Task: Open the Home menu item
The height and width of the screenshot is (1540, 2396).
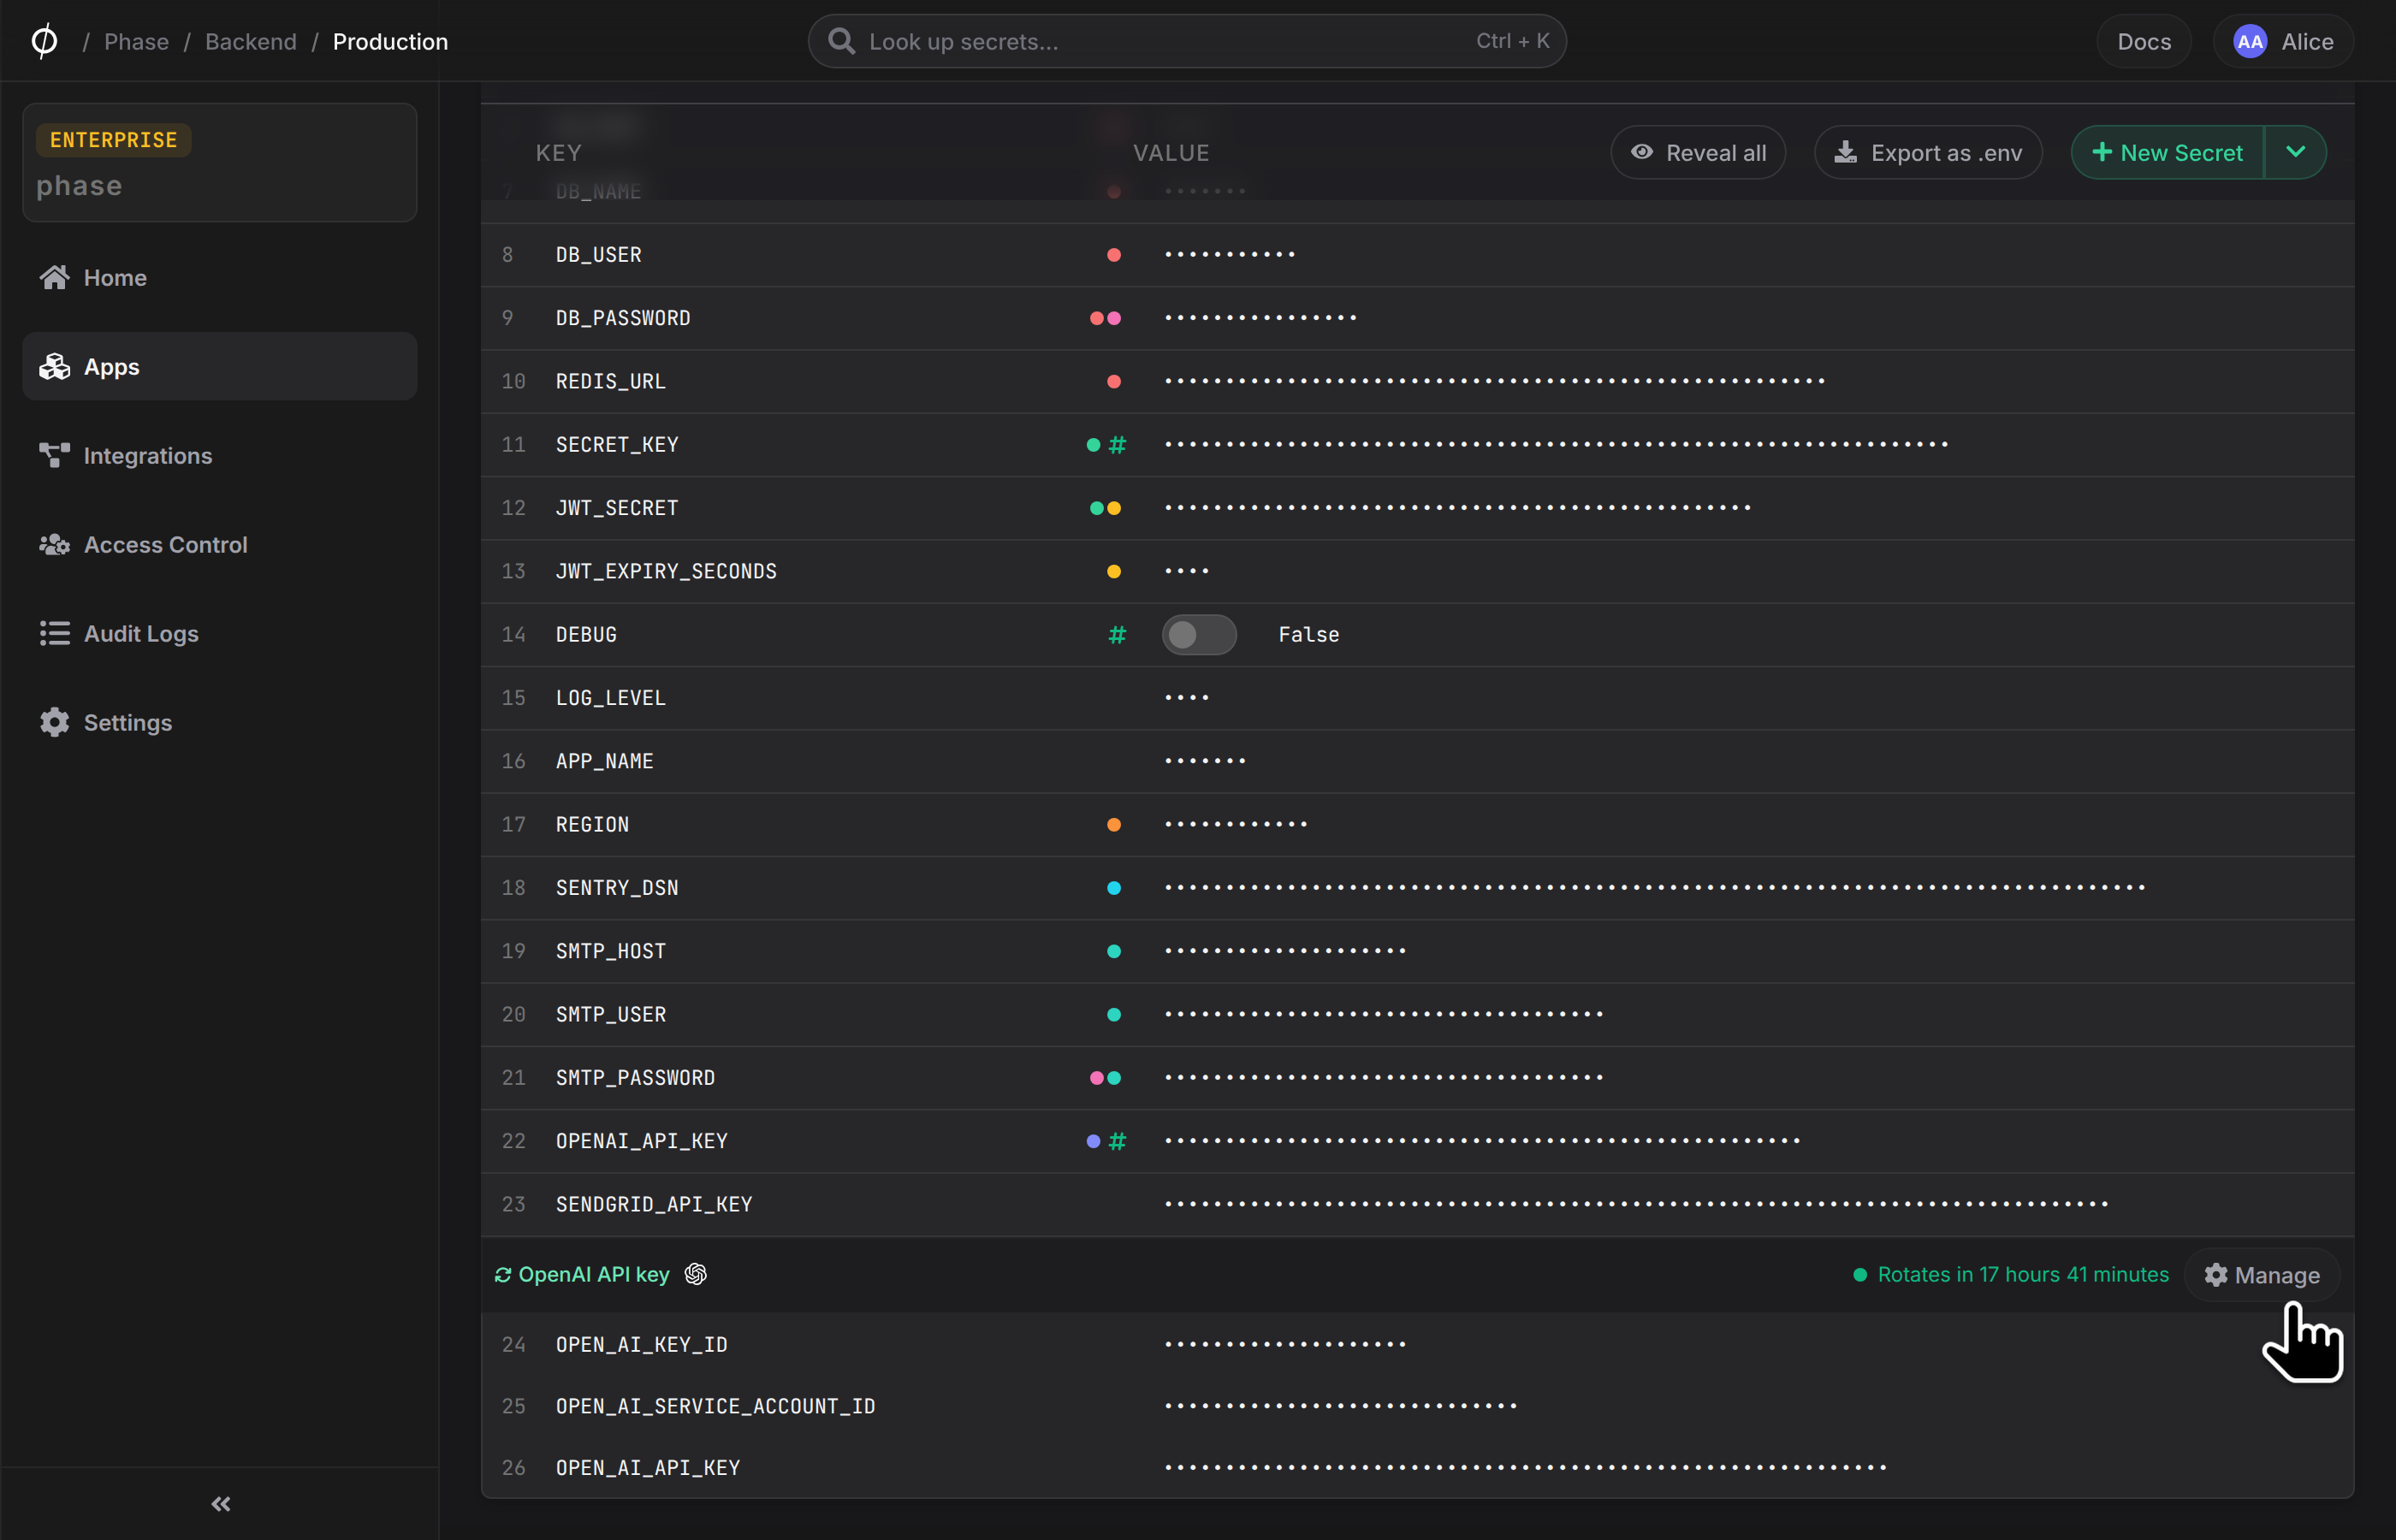Action: click(x=219, y=277)
